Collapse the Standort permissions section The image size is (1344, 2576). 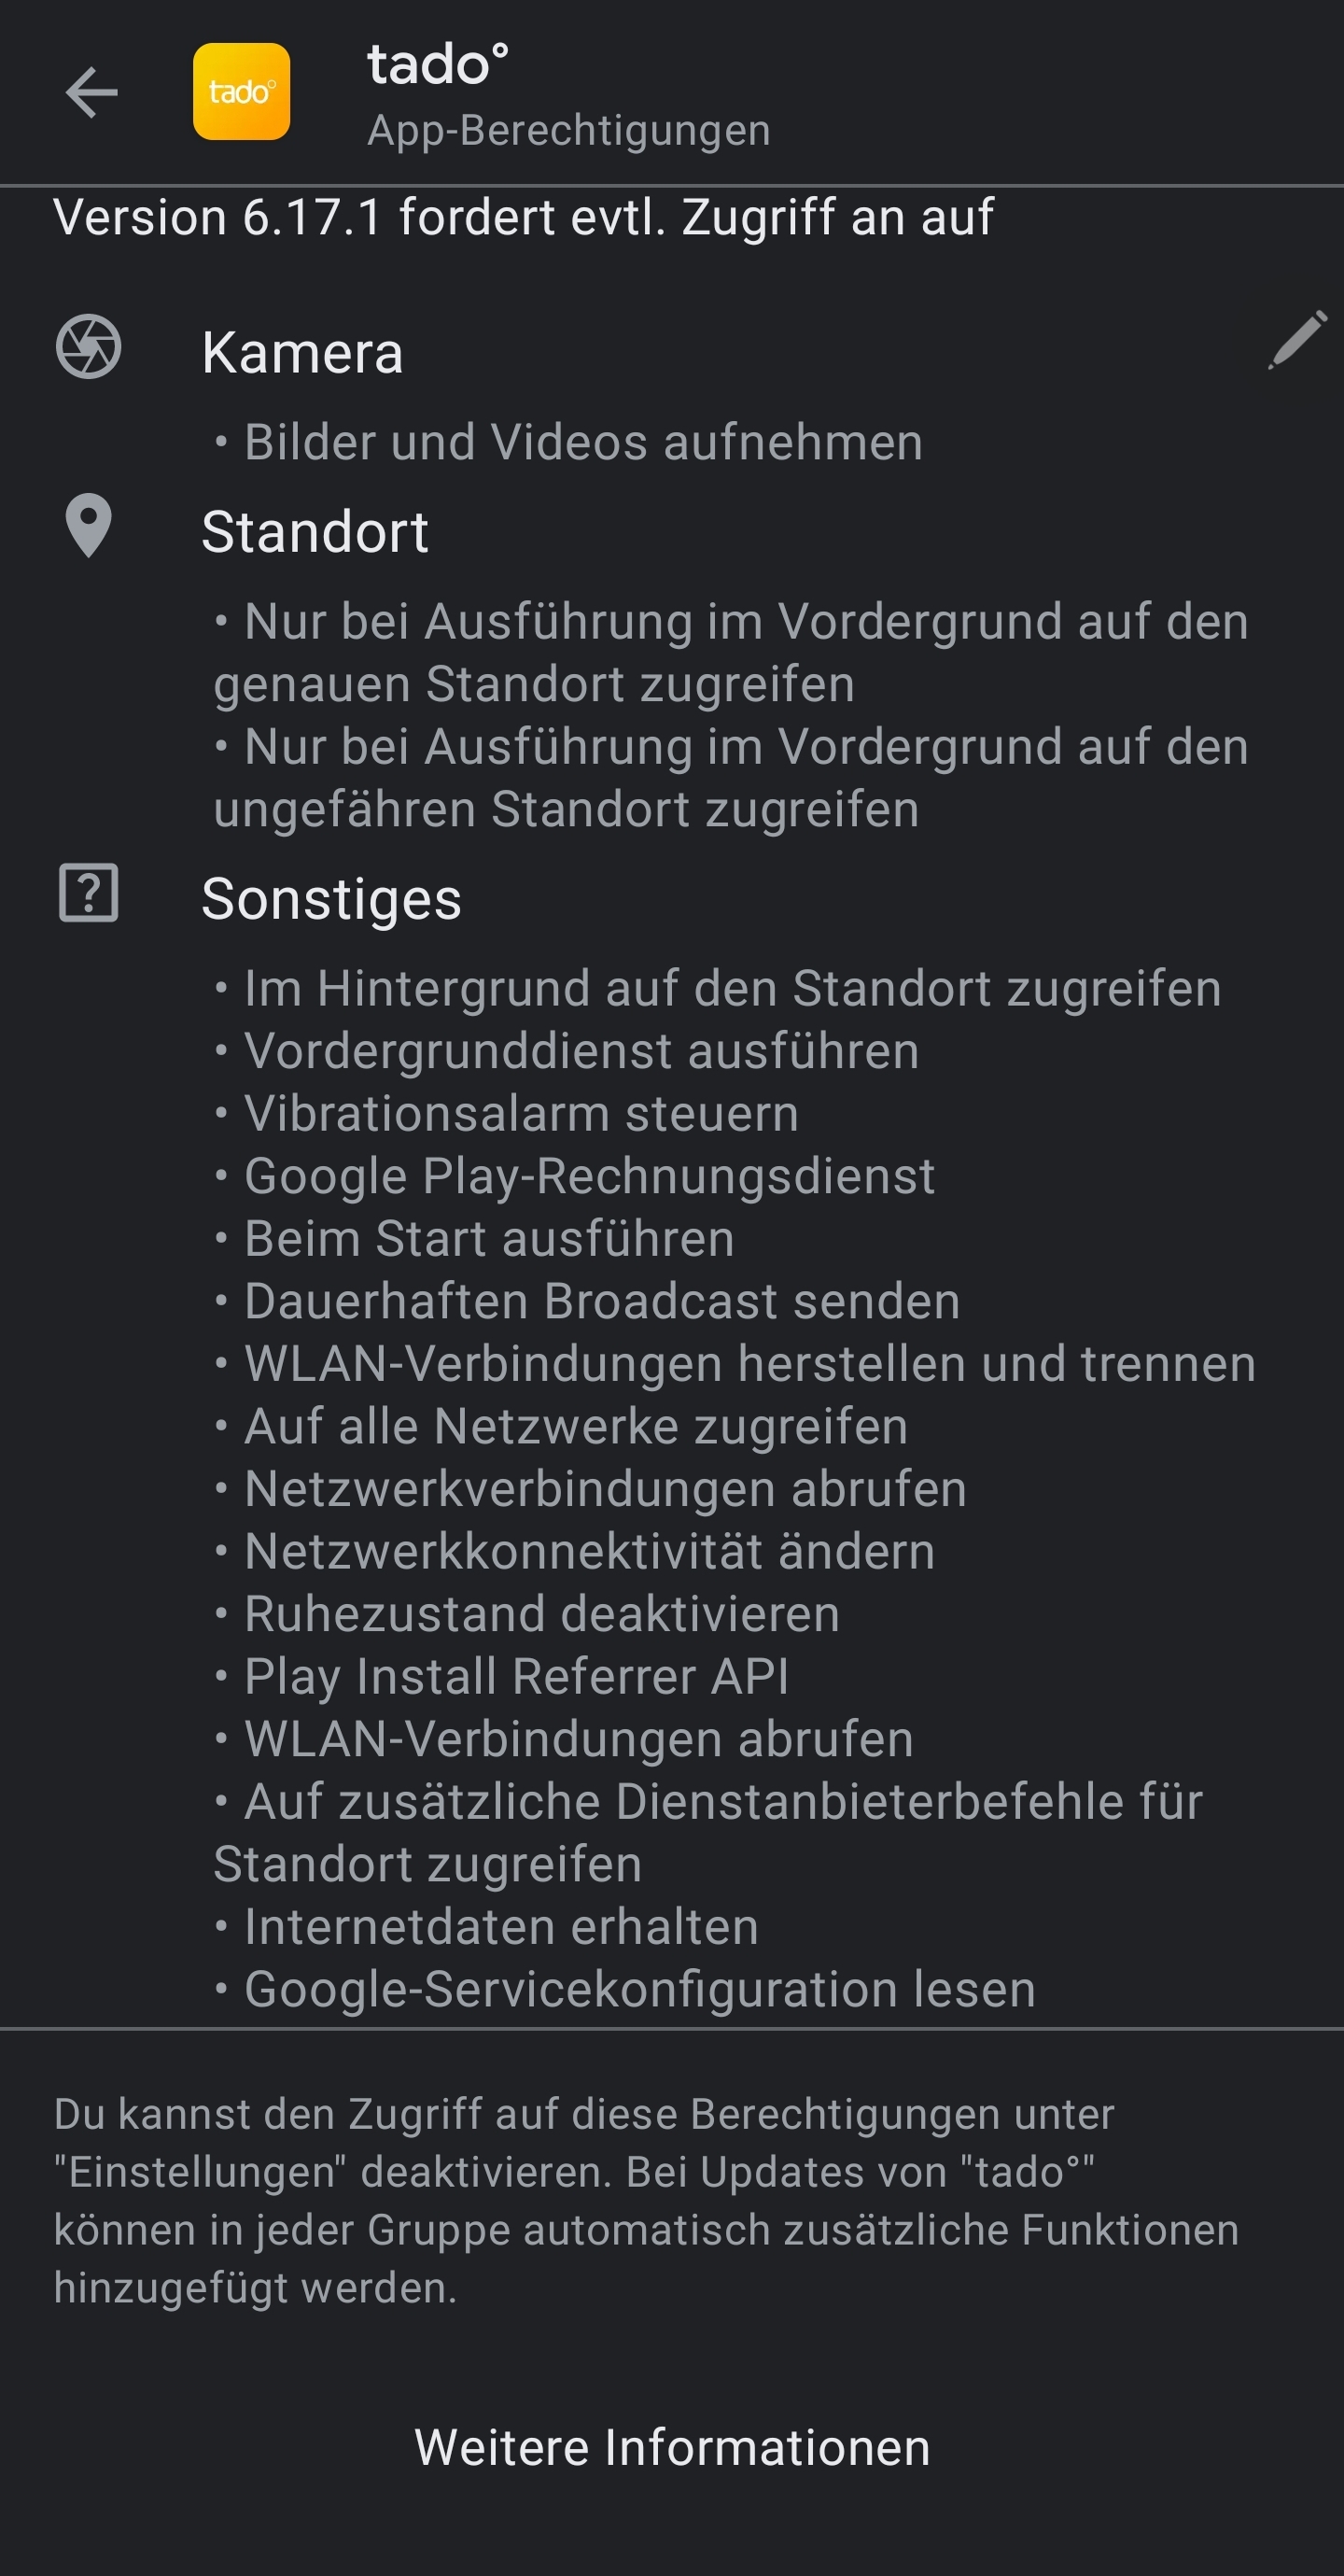coord(315,533)
